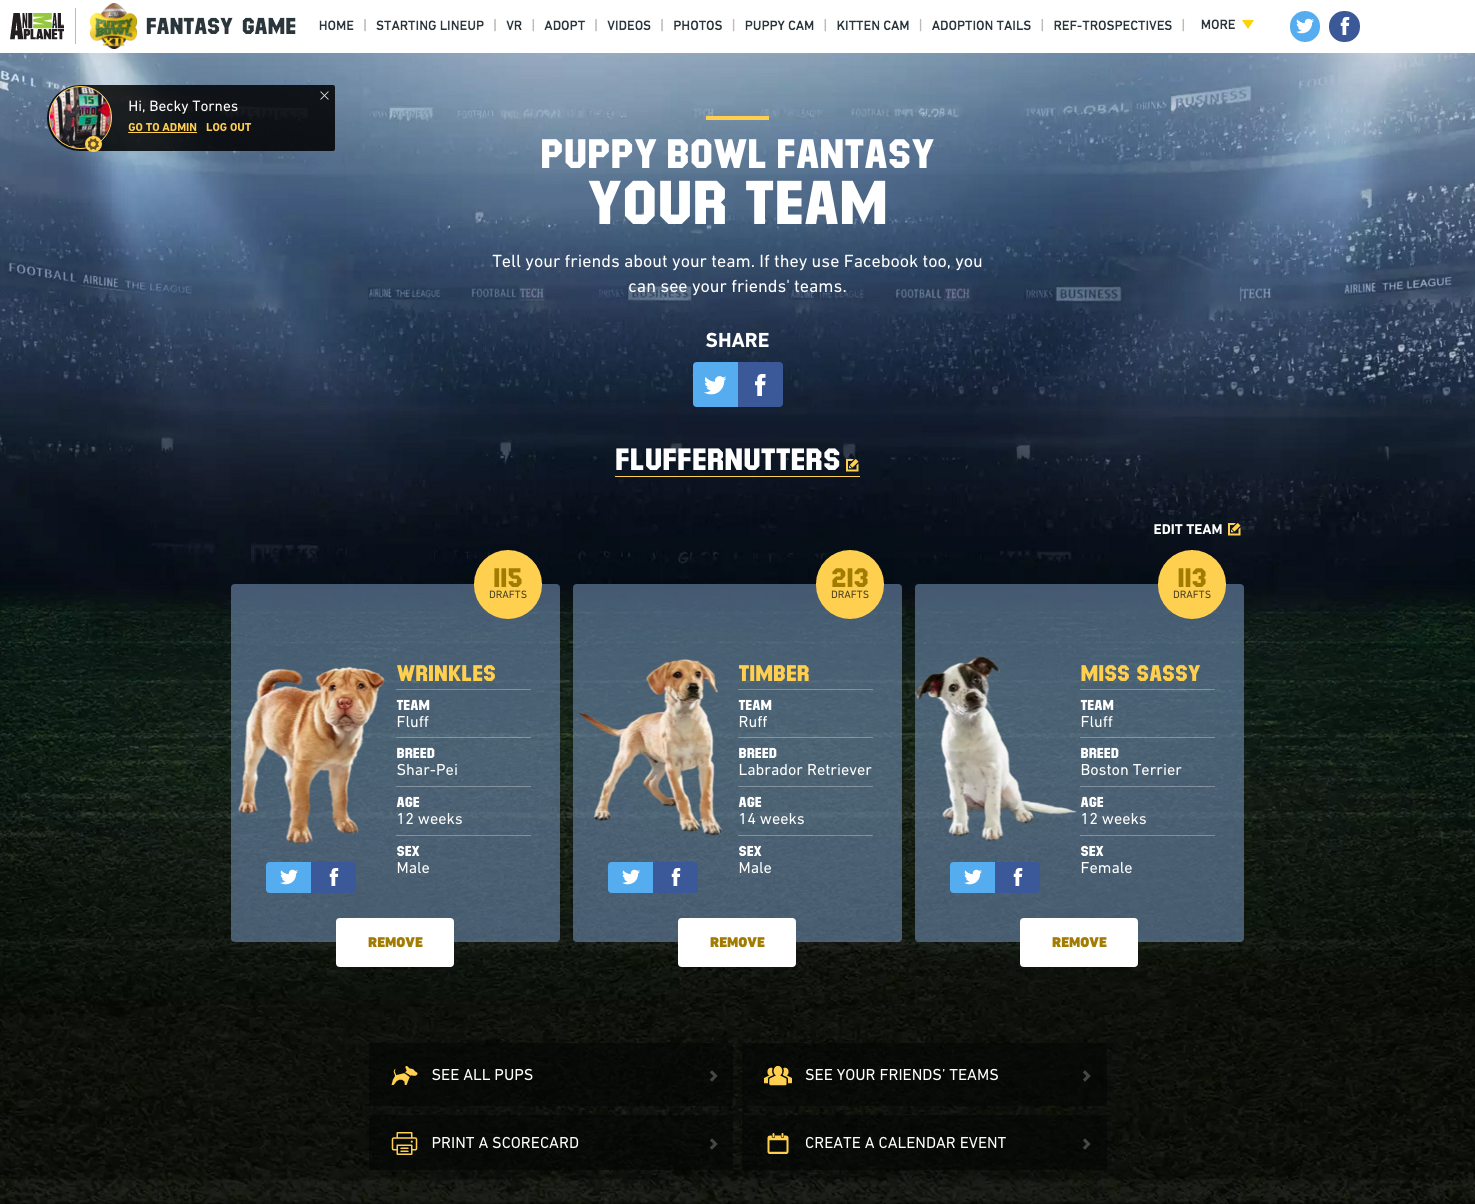
Task: Share Timber on Facebook
Action: pyautogui.click(x=675, y=877)
